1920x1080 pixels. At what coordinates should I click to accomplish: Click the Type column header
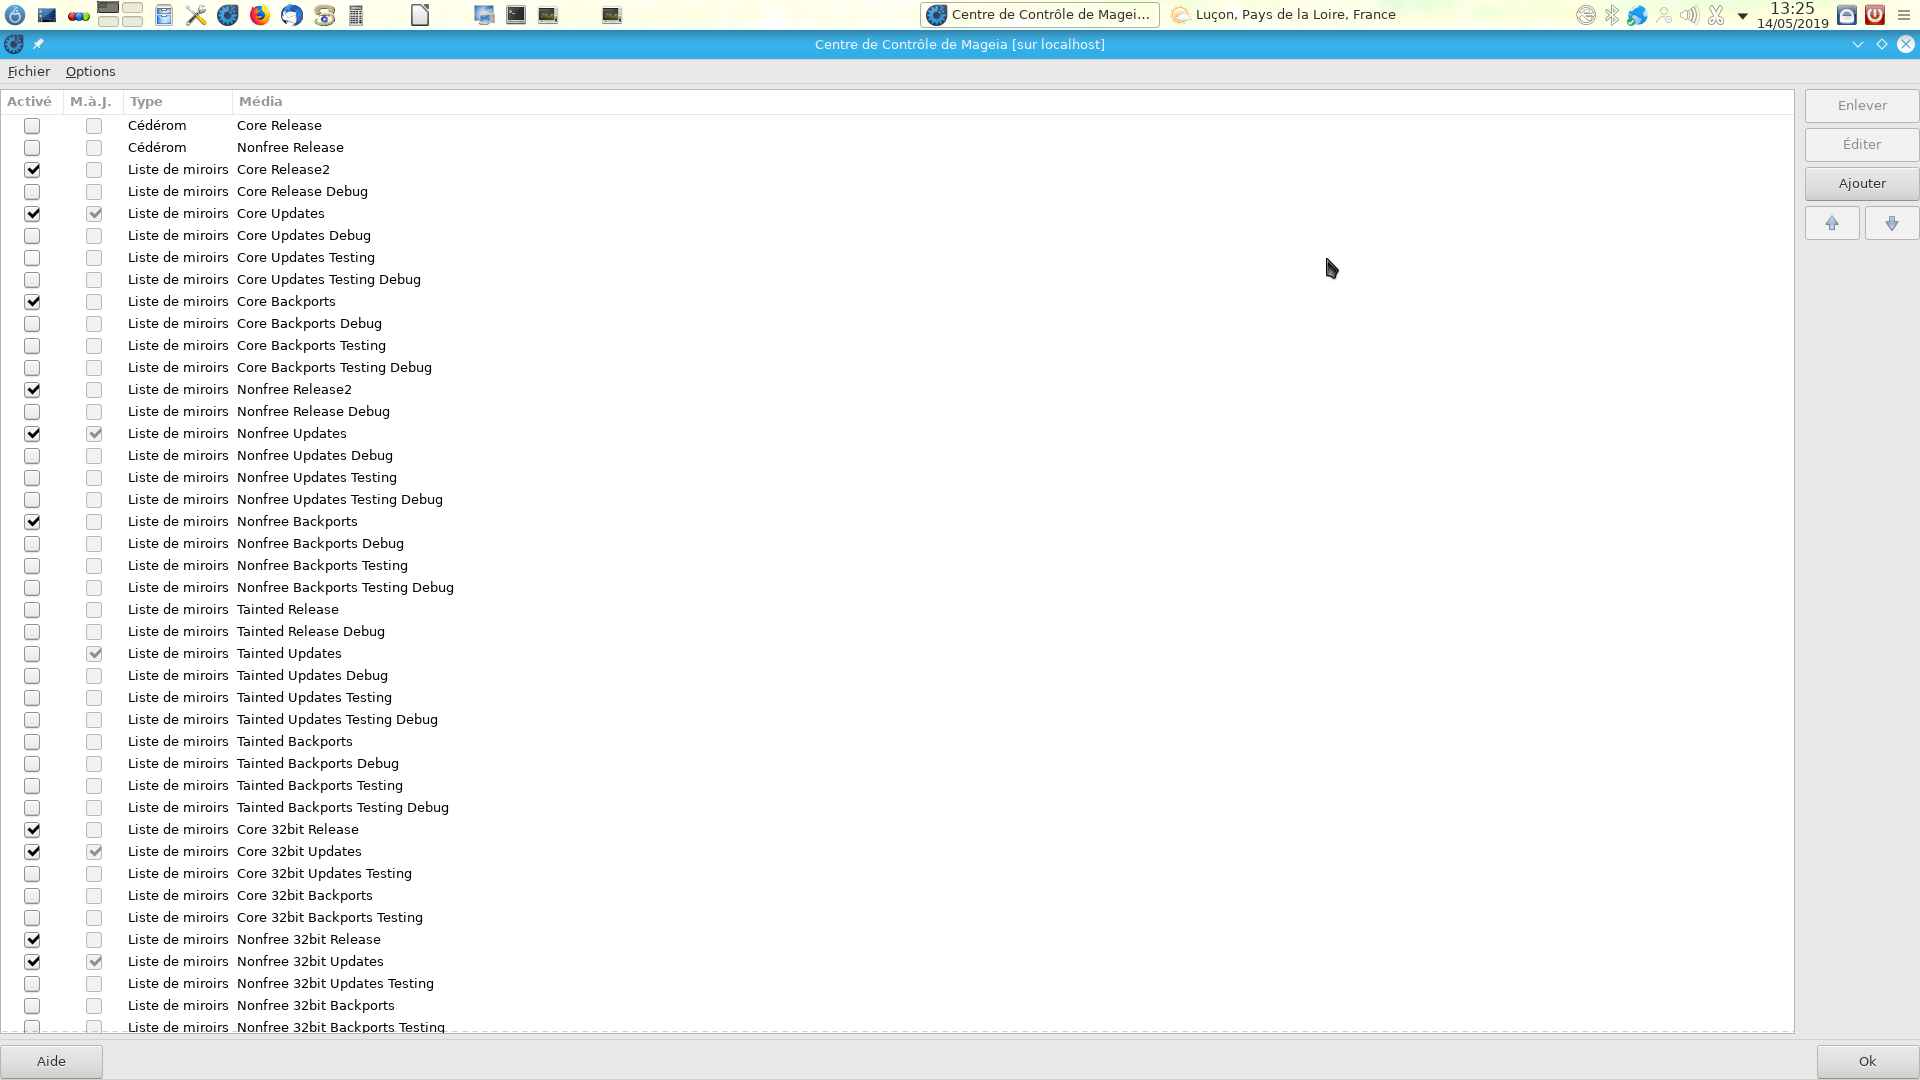(178, 101)
